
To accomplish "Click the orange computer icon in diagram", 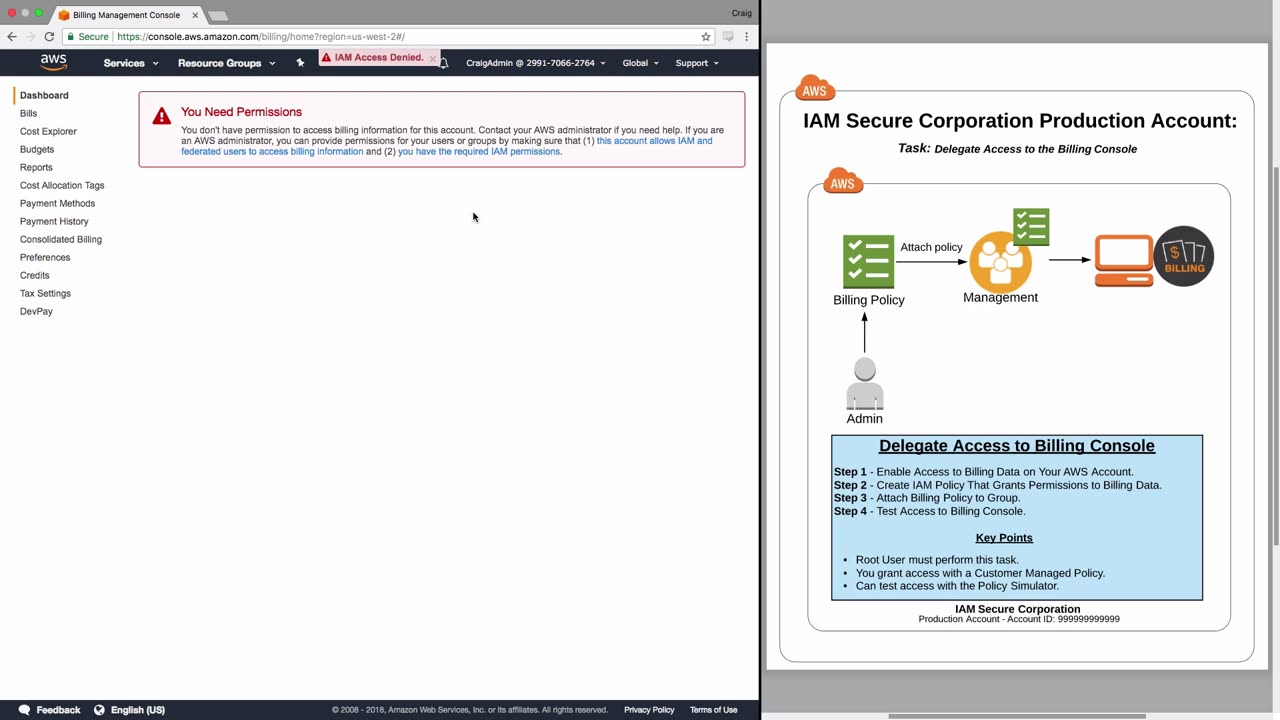I will [1123, 261].
